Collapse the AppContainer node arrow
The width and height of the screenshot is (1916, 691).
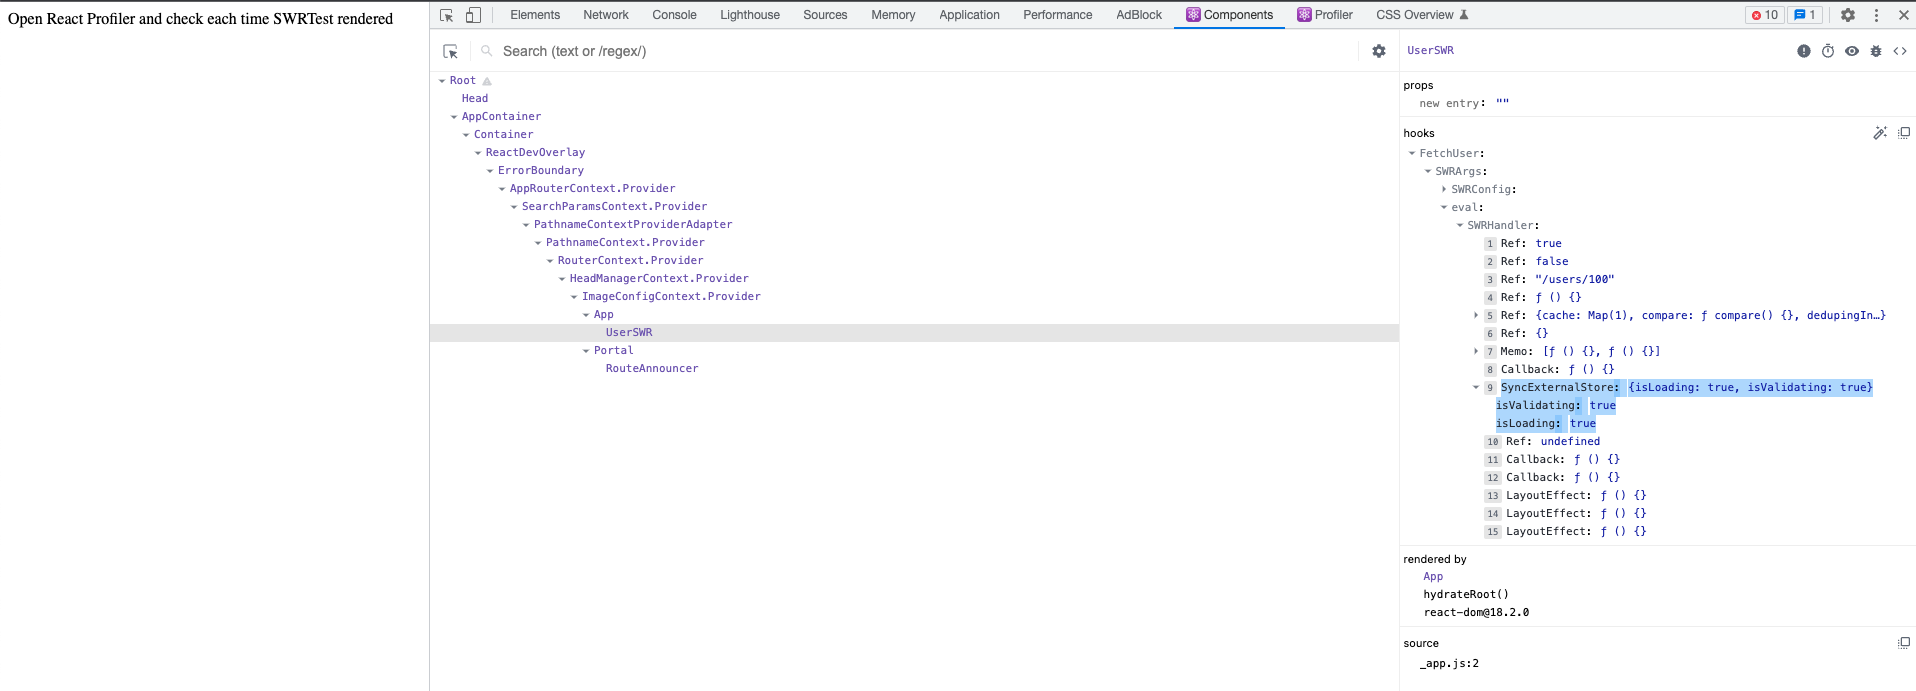coord(454,117)
